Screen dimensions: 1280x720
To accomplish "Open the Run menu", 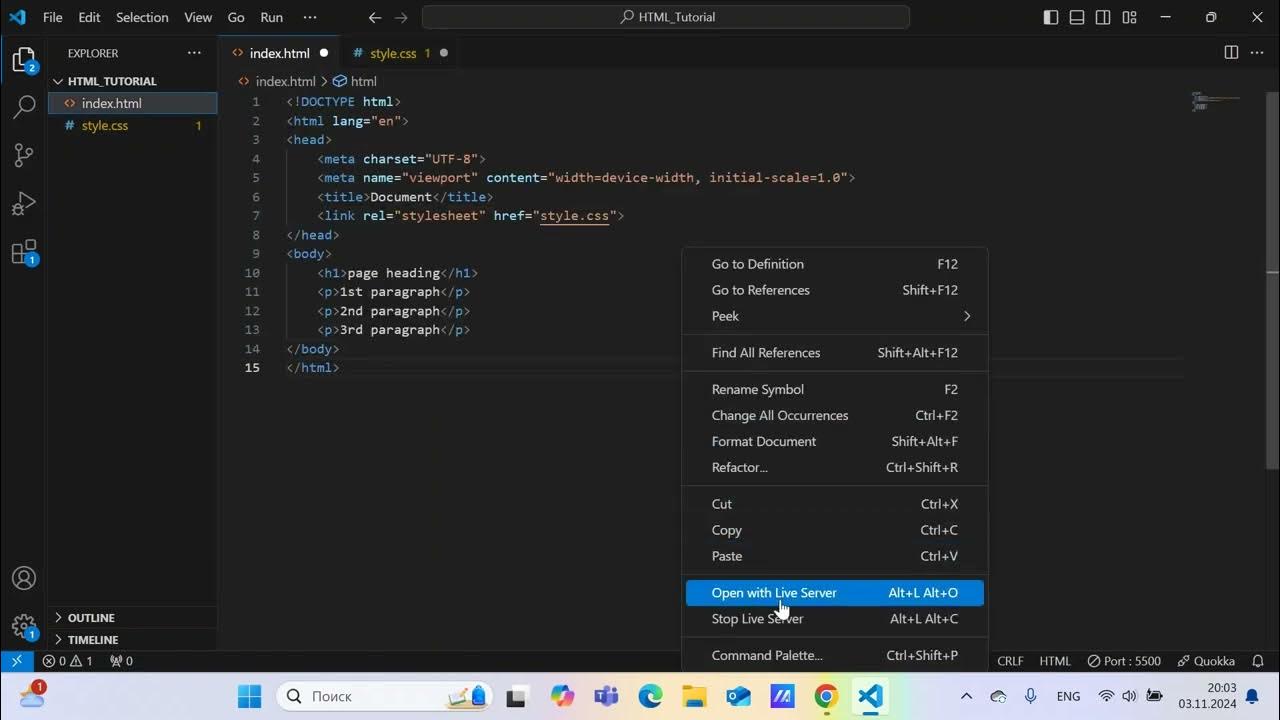I will (271, 17).
